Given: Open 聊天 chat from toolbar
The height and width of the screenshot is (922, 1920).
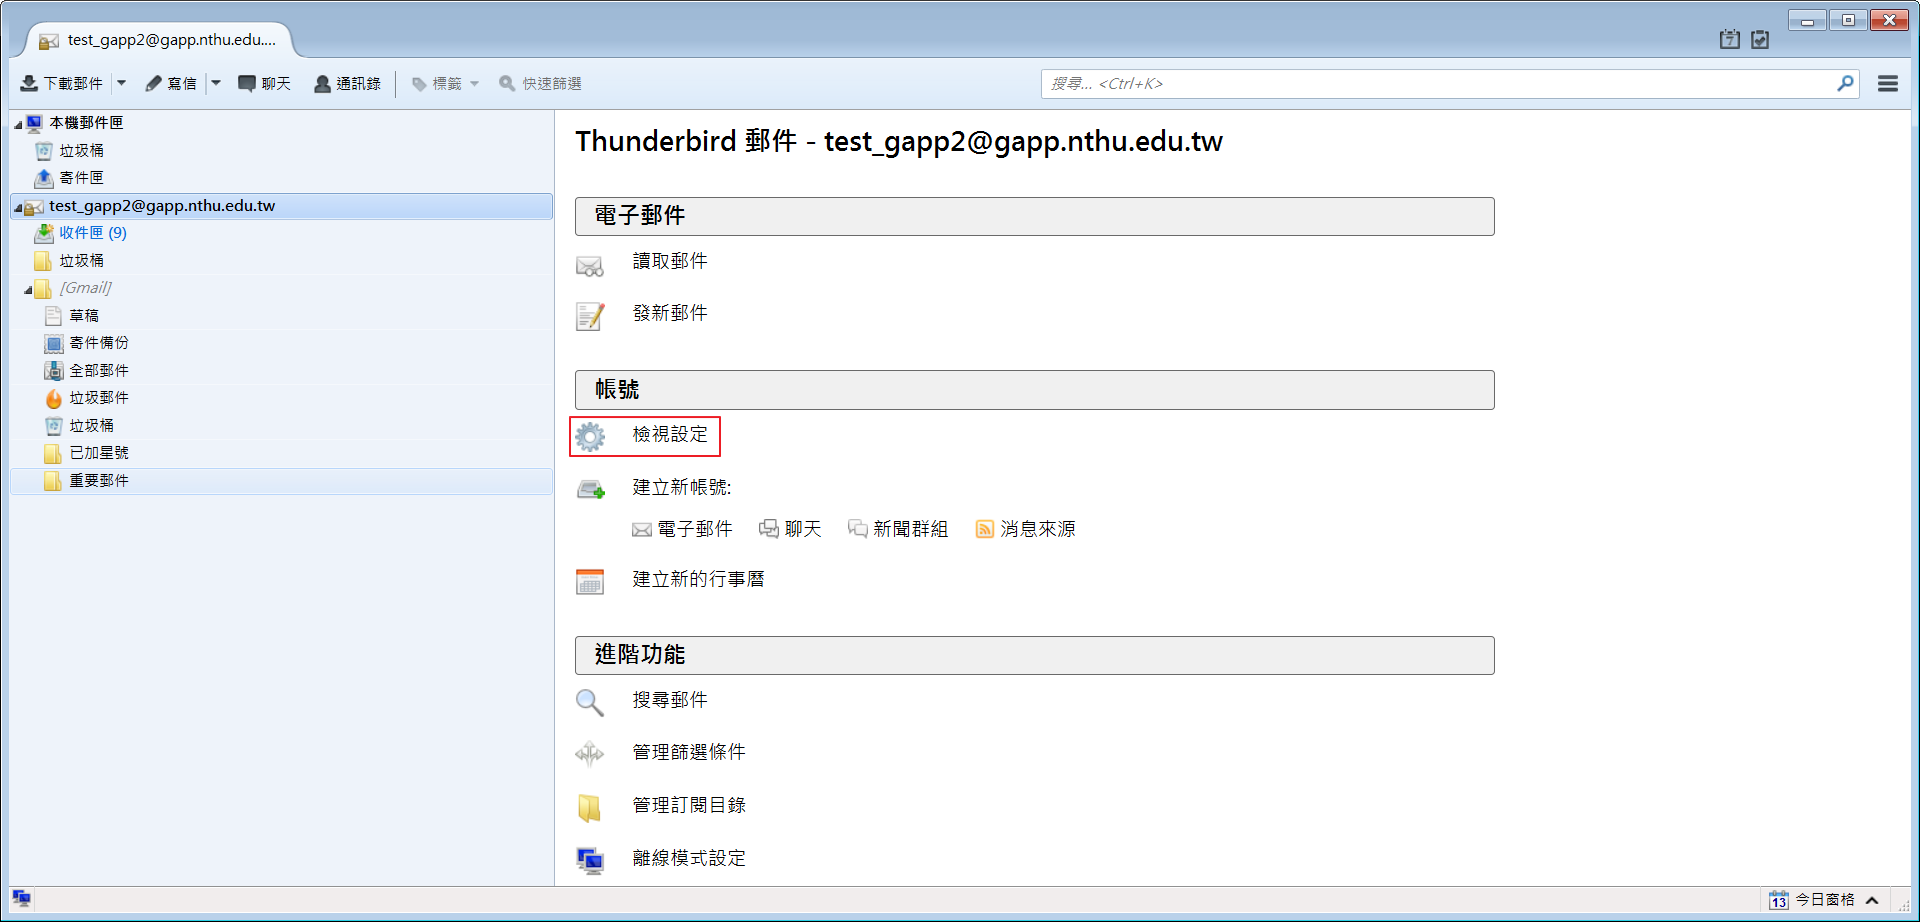Looking at the screenshot, I should tap(264, 84).
